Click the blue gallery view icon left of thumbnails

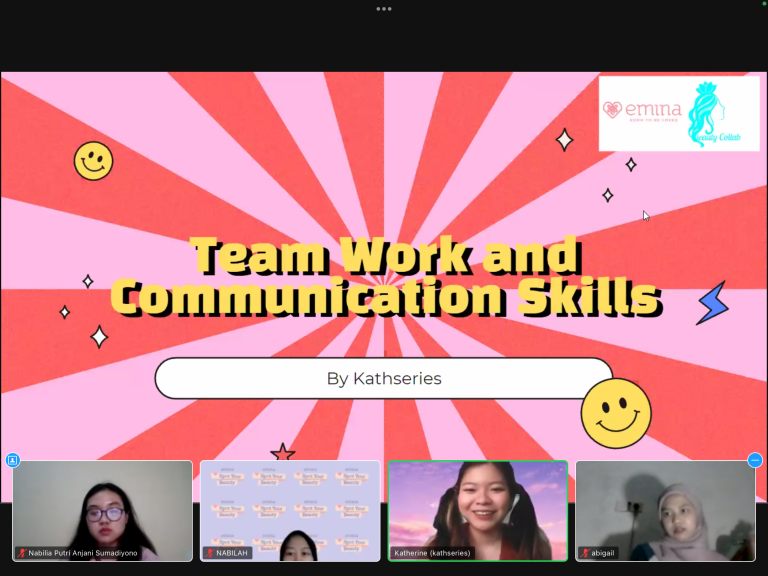(13, 460)
